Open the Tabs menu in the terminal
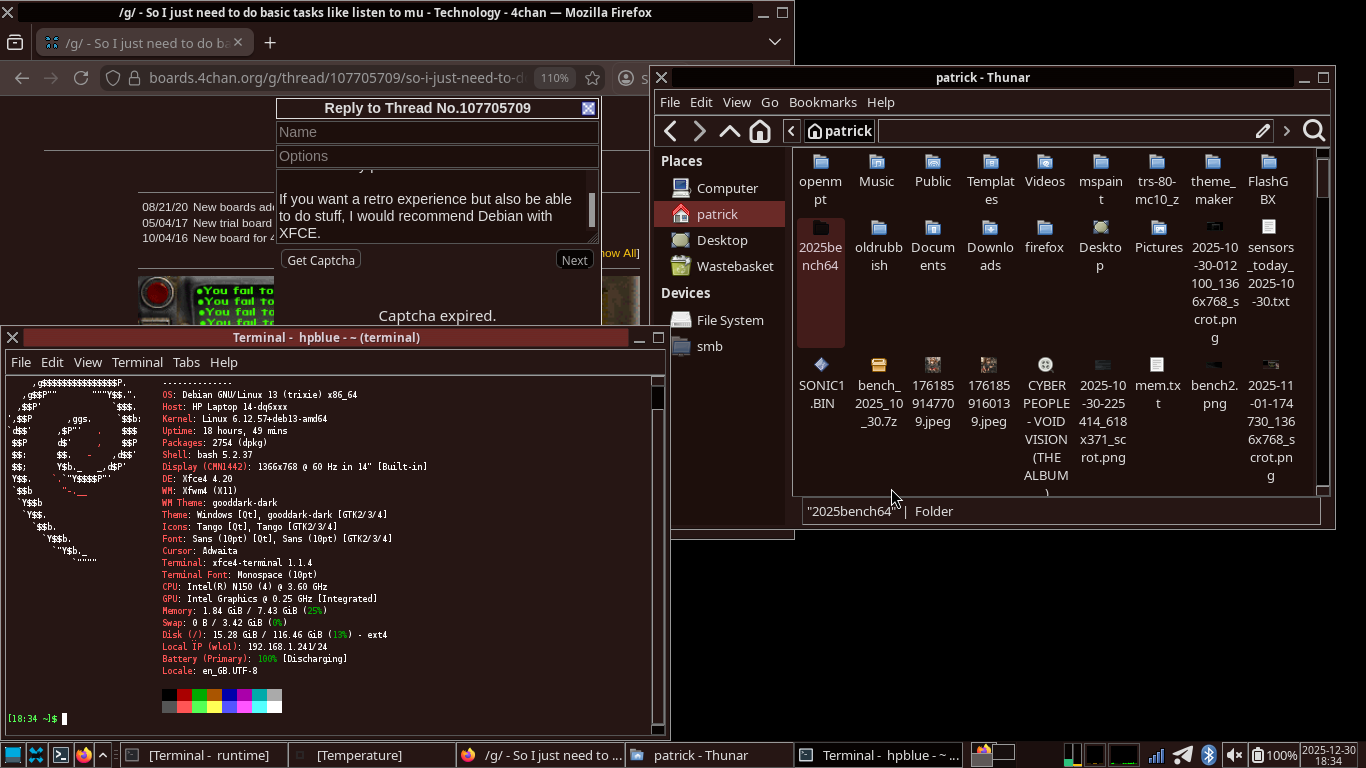This screenshot has height=768, width=1366. pyautogui.click(x=186, y=362)
